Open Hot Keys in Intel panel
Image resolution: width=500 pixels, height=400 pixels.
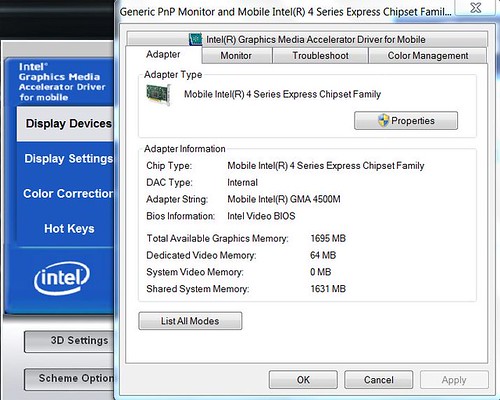[x=69, y=229]
